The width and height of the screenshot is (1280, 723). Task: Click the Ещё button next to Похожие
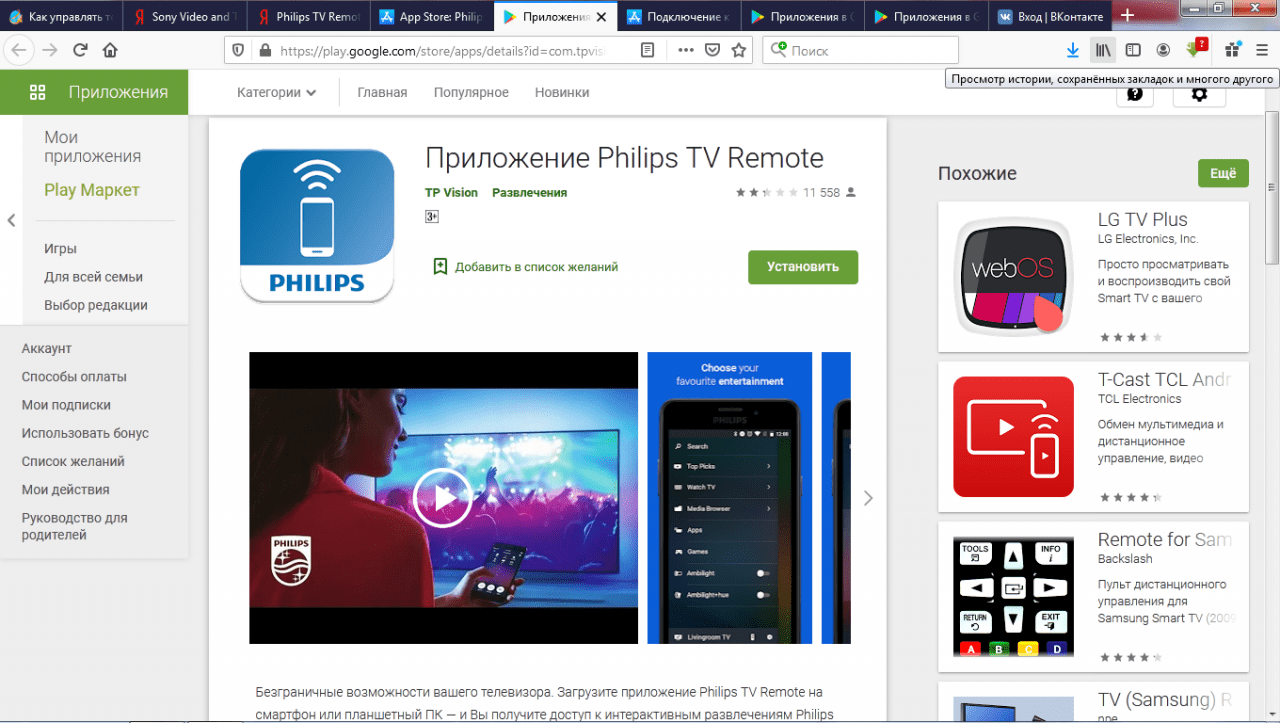point(1223,173)
